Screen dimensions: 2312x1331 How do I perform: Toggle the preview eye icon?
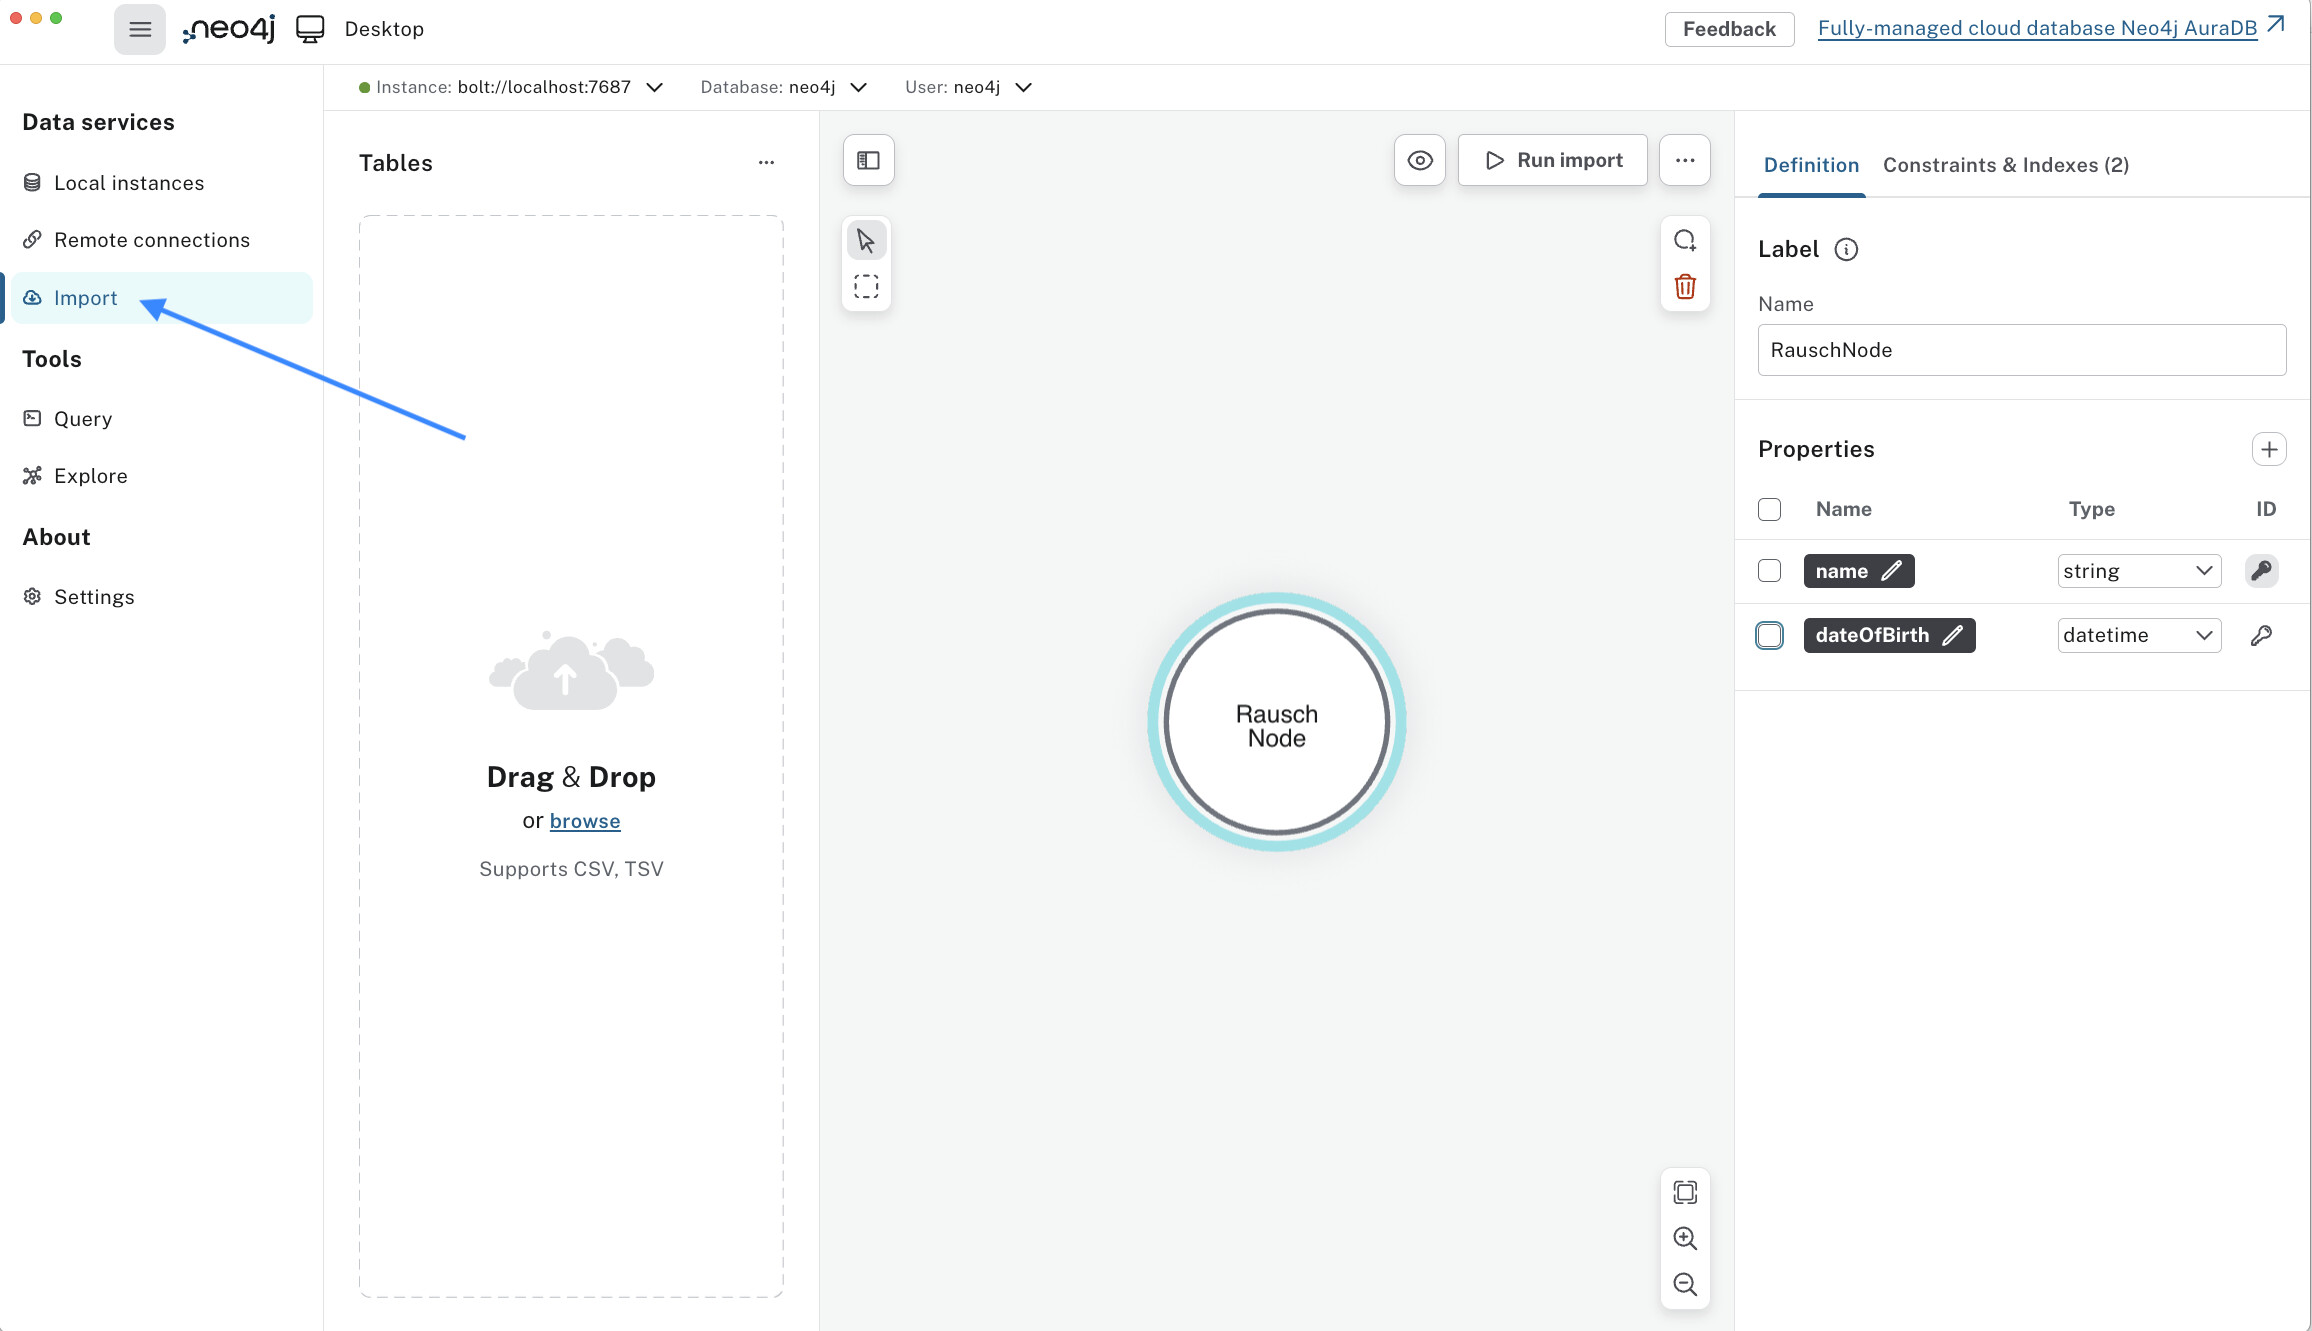[1419, 160]
